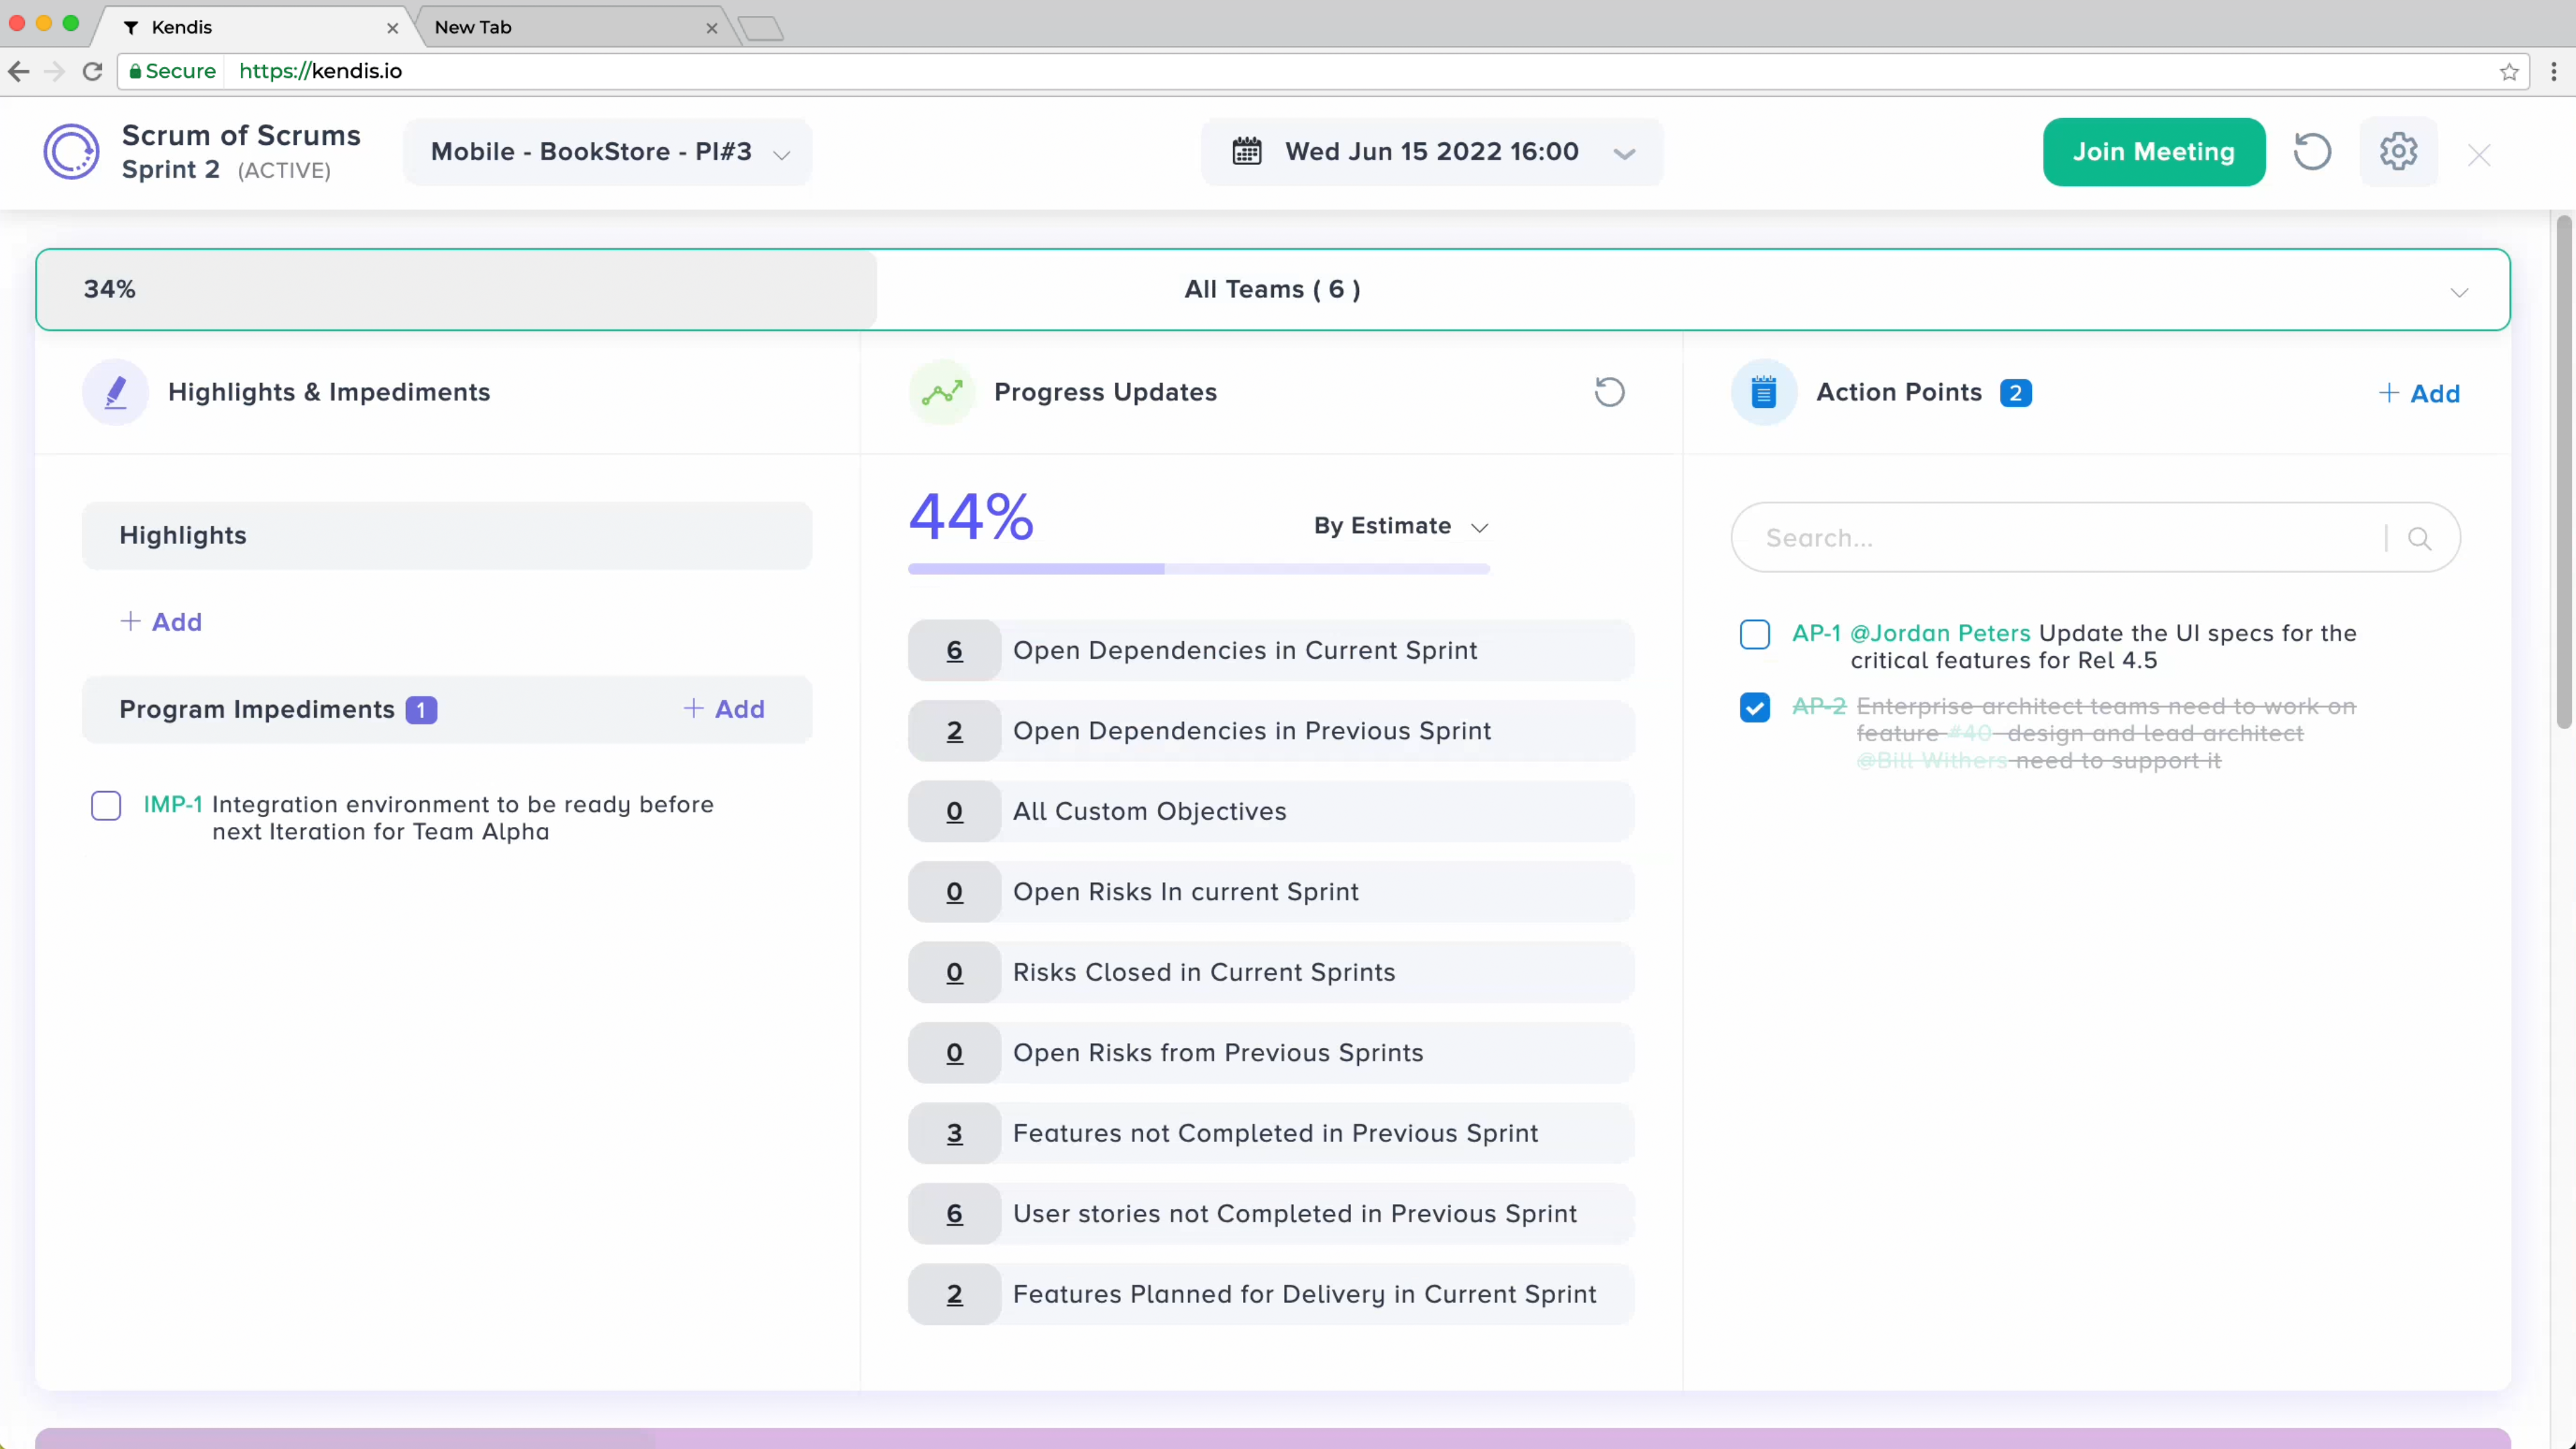This screenshot has width=2576, height=1449.
Task: Click the settings gear icon
Action: tap(2397, 152)
